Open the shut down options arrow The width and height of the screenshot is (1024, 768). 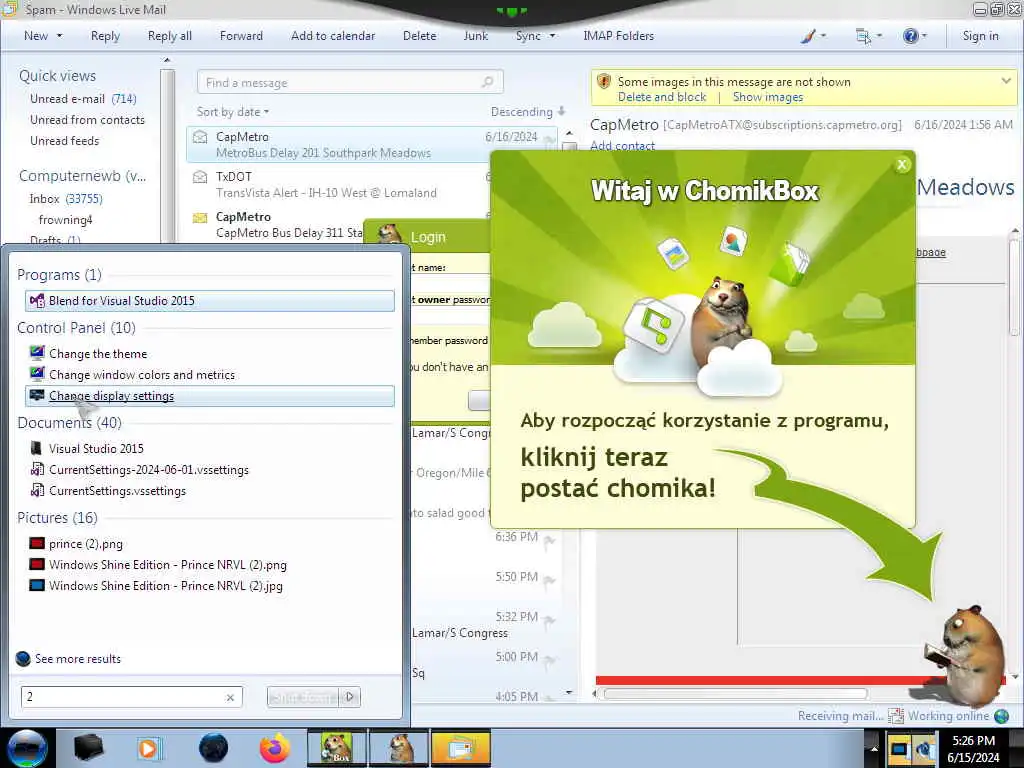tap(350, 697)
